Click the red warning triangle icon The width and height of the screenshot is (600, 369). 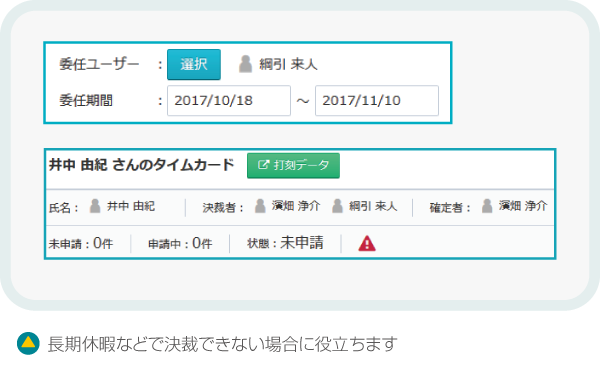click(x=367, y=243)
